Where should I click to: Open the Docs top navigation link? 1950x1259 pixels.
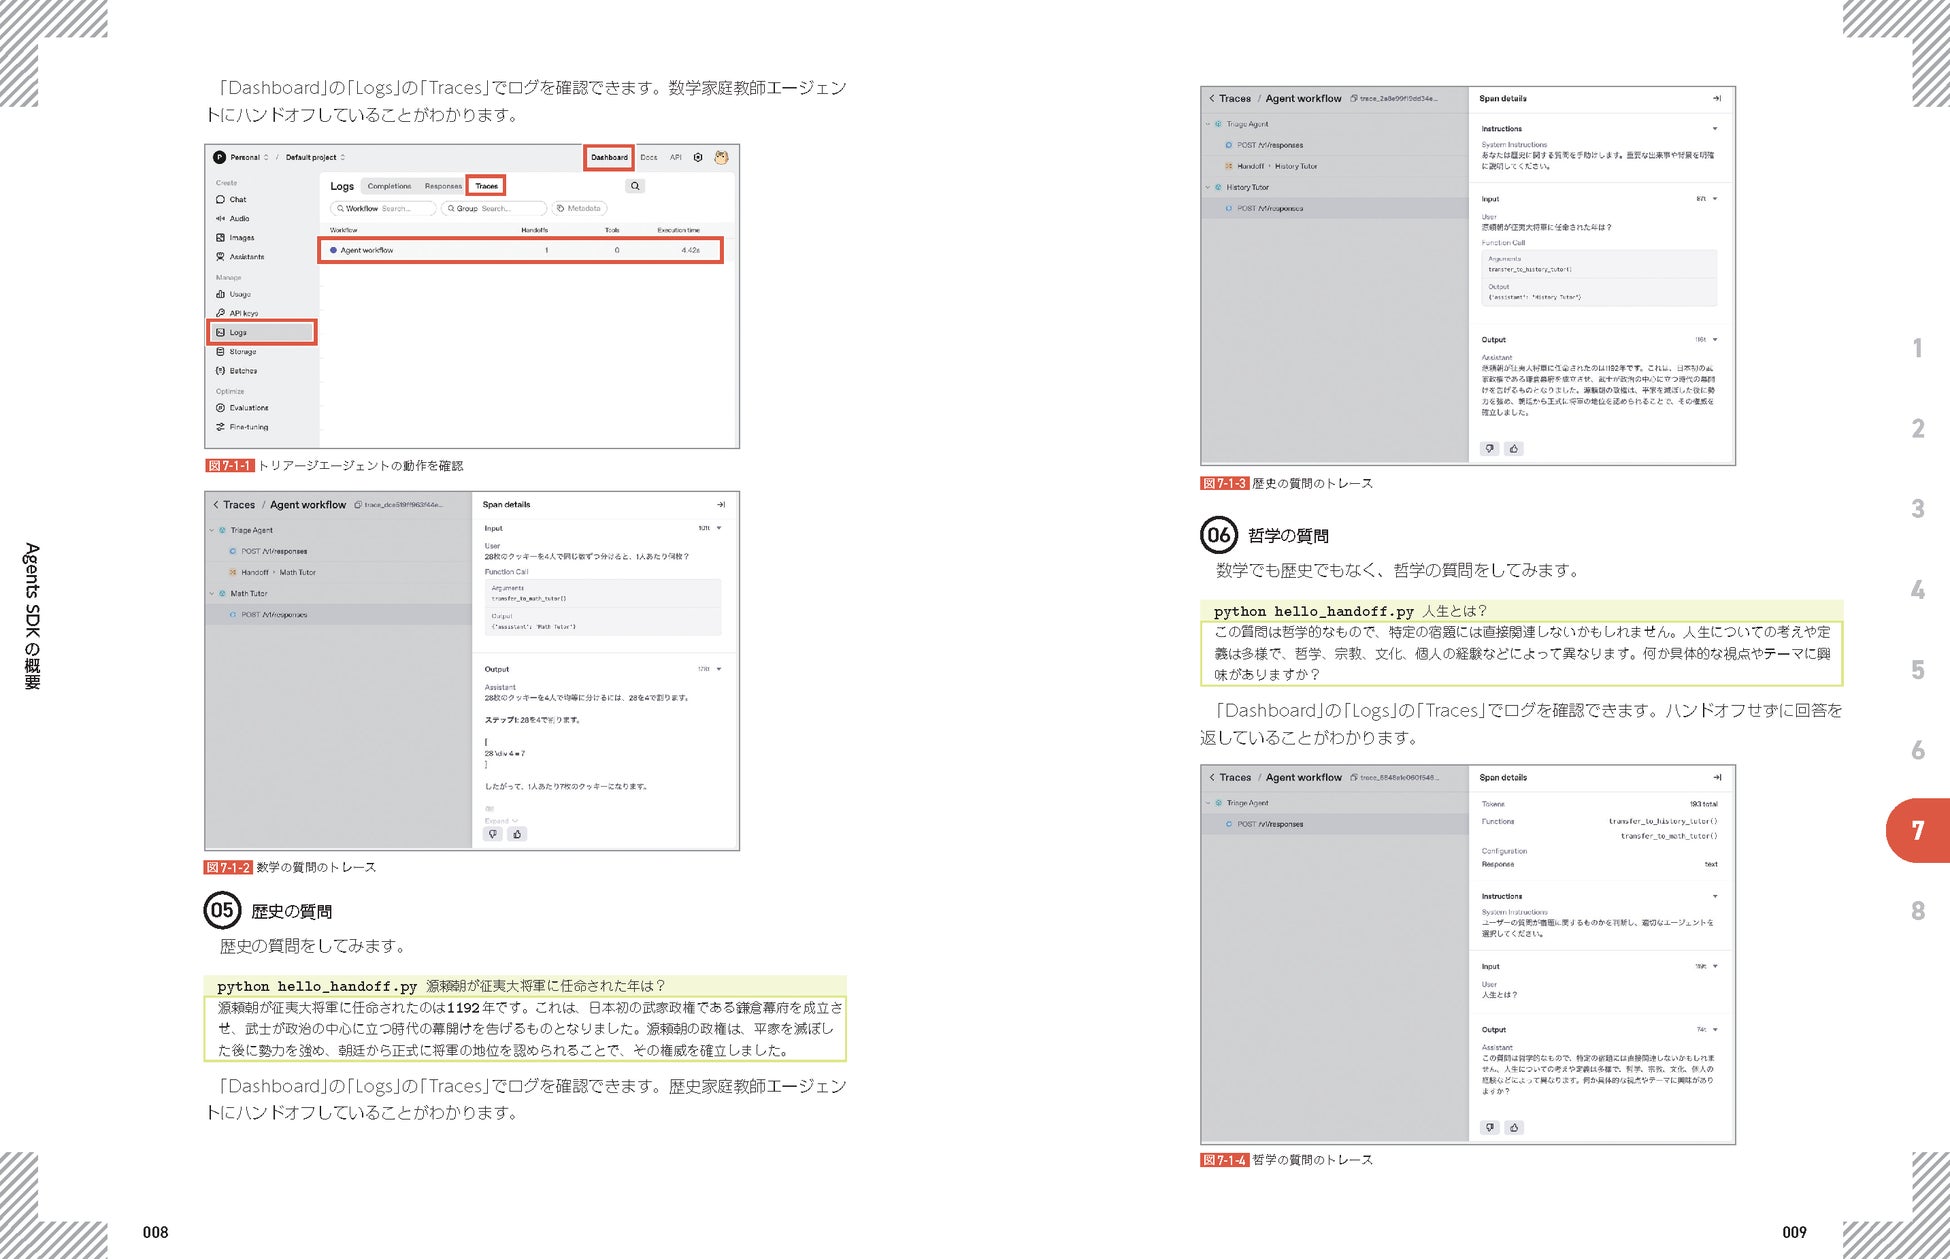[x=649, y=157]
